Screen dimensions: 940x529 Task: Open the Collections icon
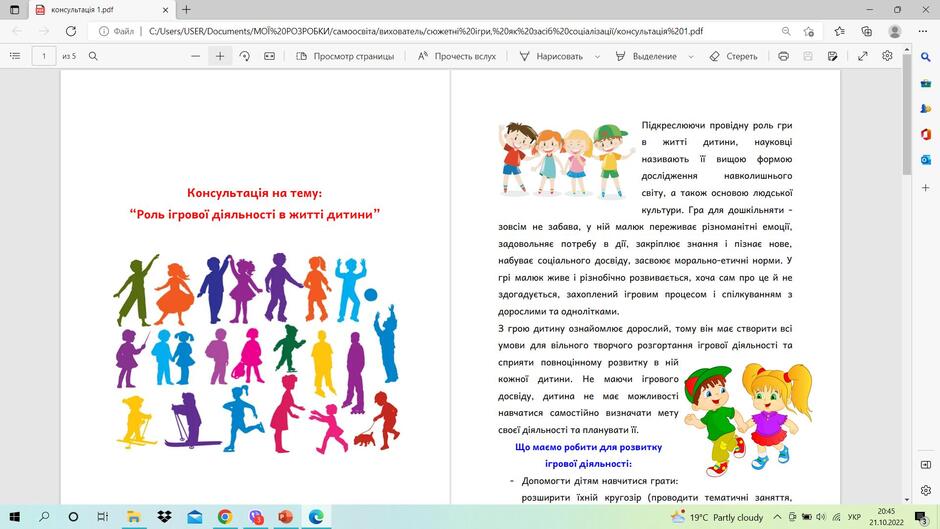pos(866,31)
